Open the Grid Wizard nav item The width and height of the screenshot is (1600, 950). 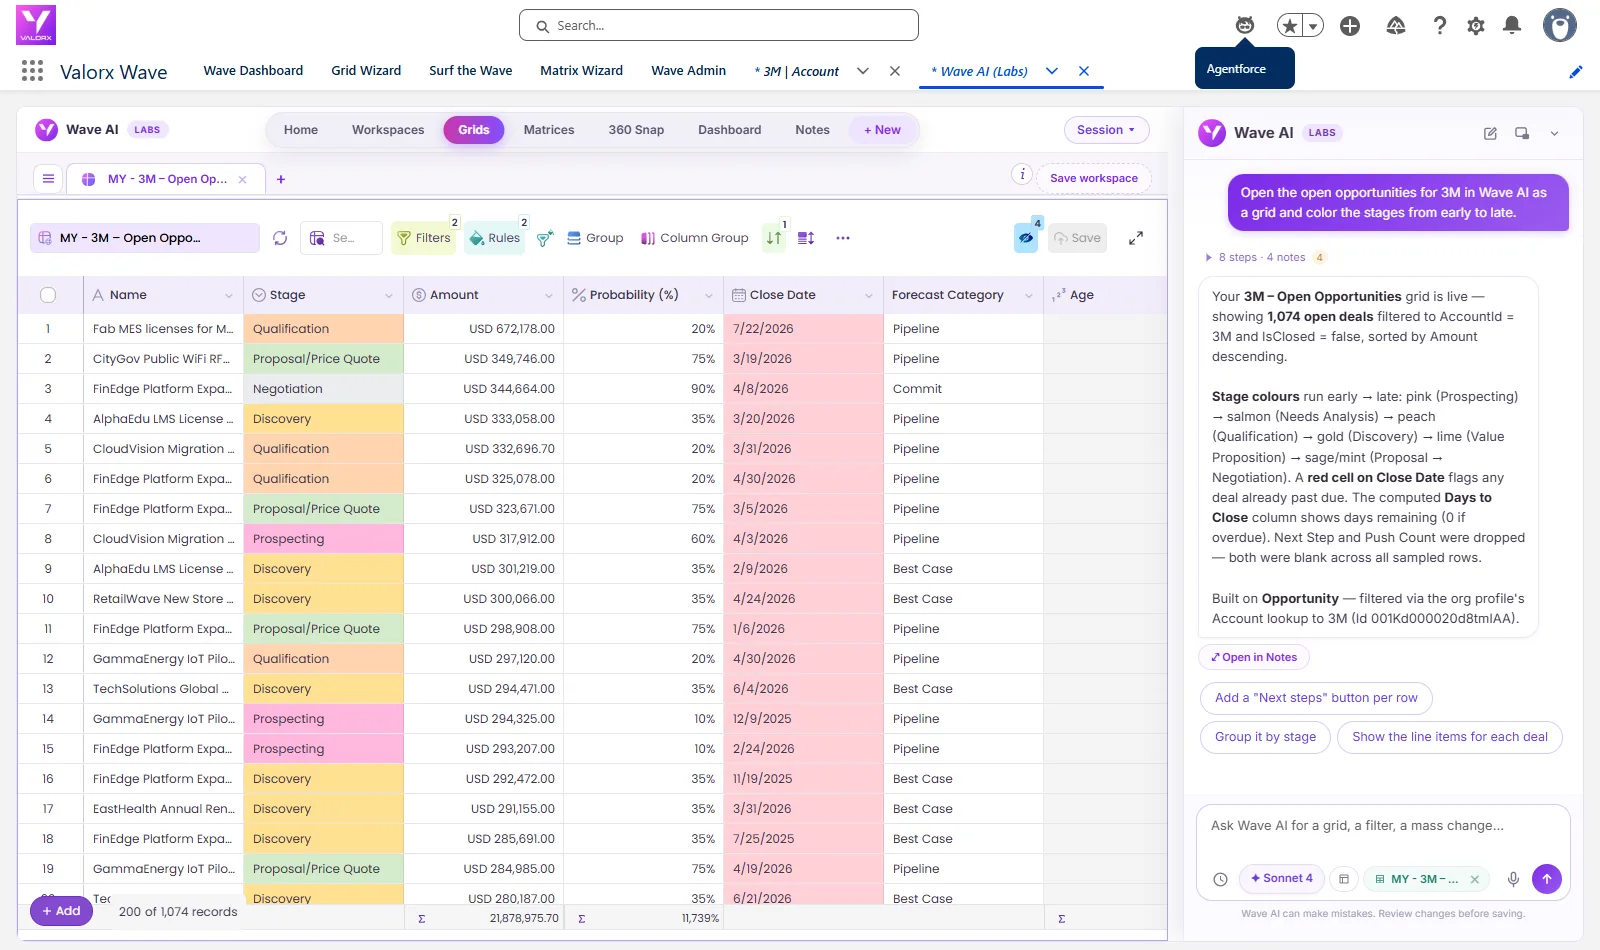366,71
